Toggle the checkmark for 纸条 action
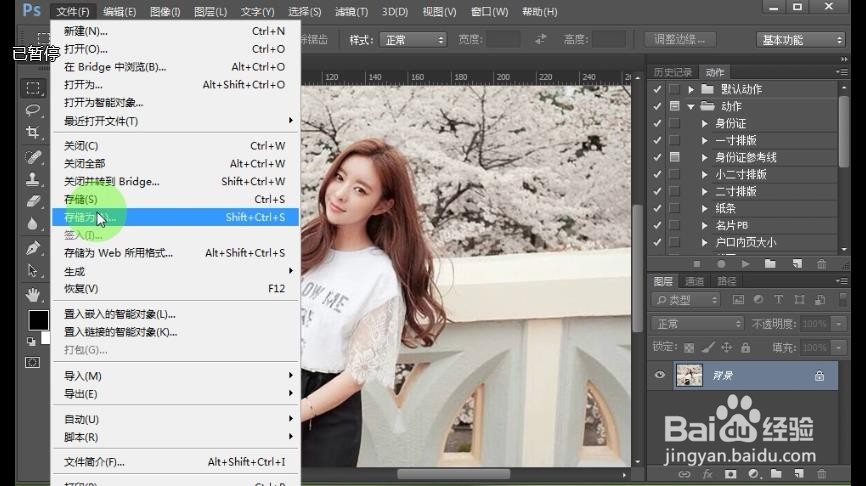The image size is (866, 486). coord(657,208)
